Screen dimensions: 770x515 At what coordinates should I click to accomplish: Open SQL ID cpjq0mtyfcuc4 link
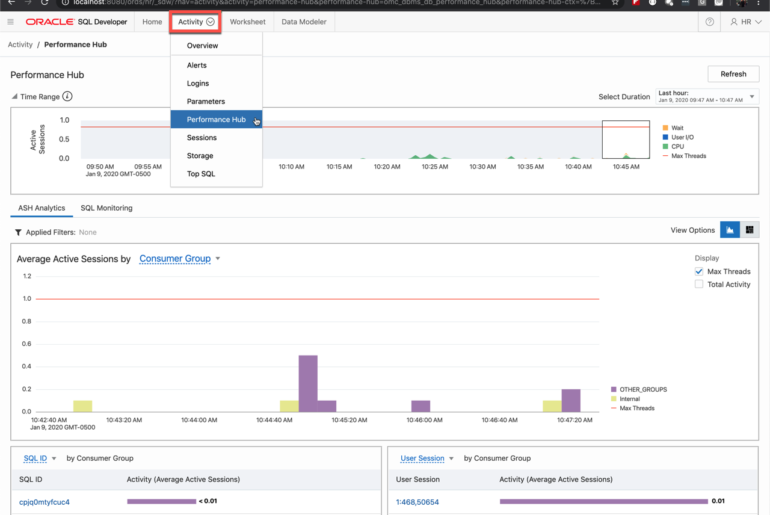coord(45,501)
